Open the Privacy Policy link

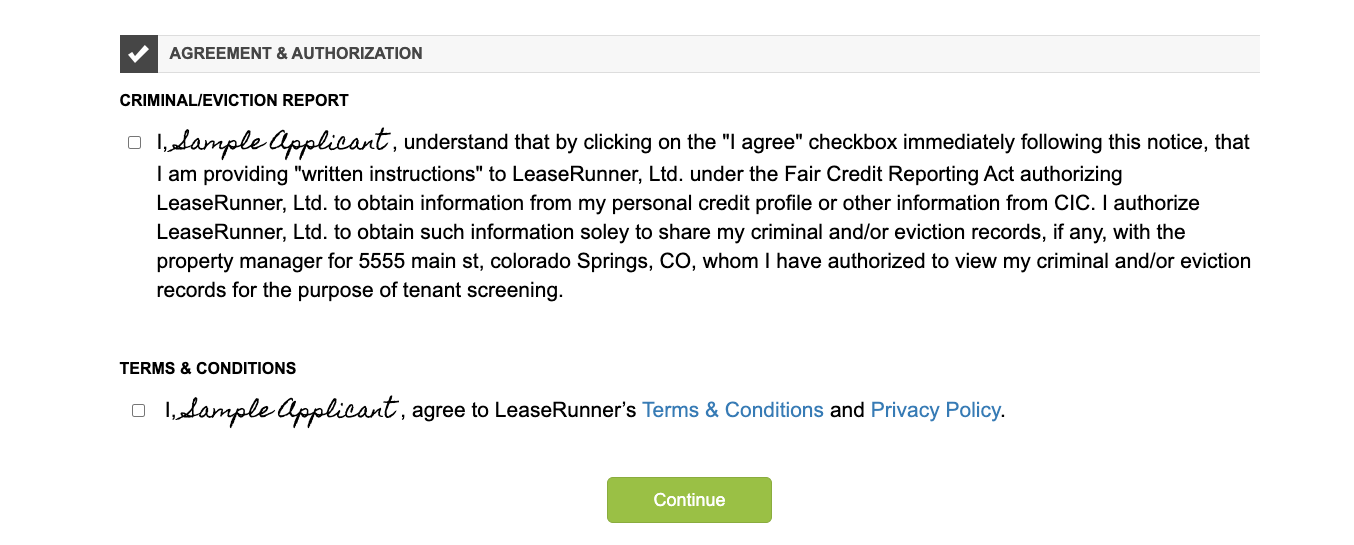(935, 410)
